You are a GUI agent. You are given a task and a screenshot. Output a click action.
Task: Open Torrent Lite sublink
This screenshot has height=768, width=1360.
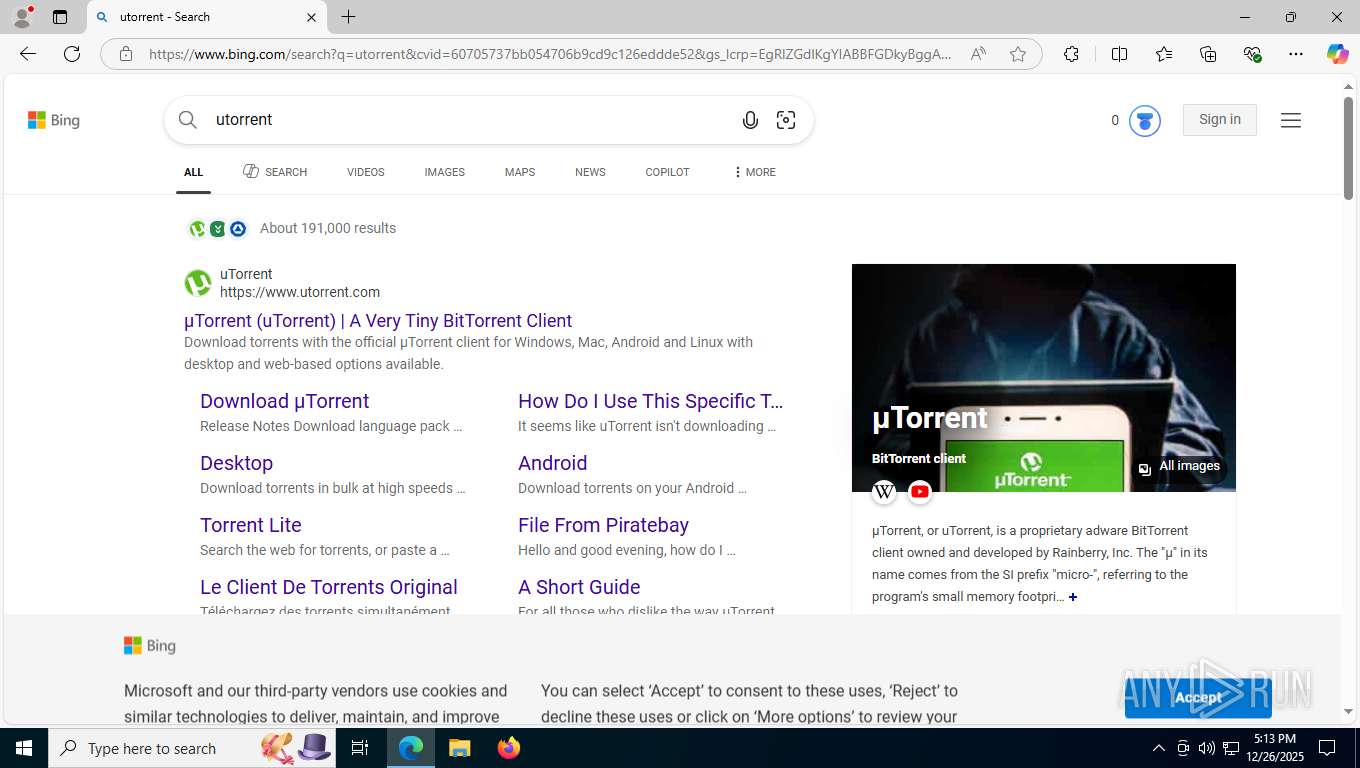(251, 525)
